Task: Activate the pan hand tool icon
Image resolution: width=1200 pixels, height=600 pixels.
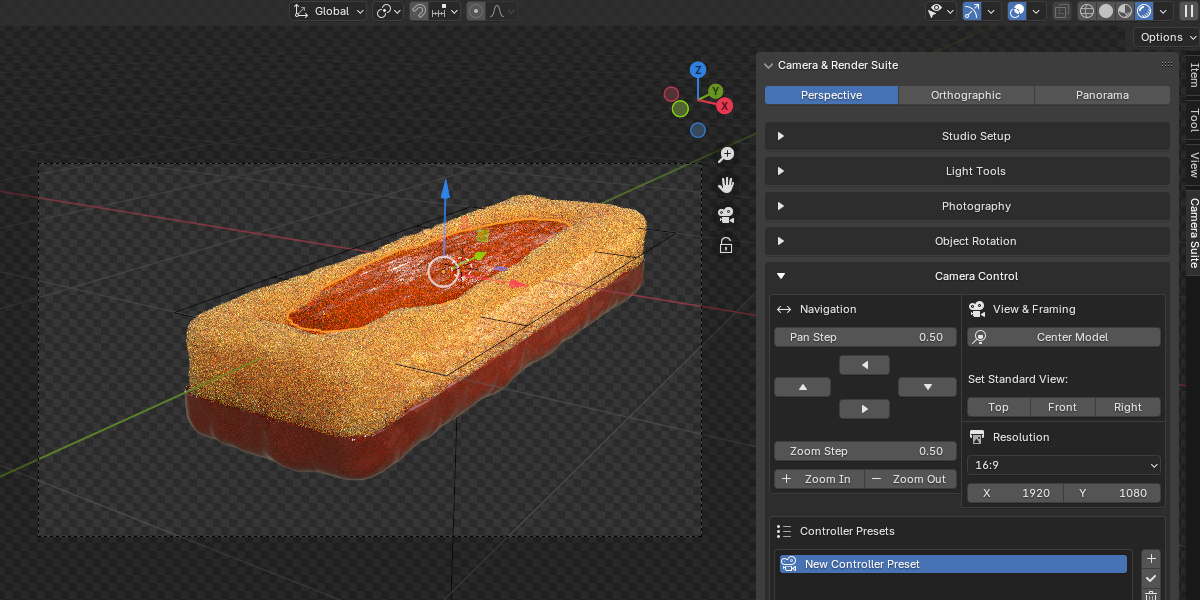Action: 727,184
